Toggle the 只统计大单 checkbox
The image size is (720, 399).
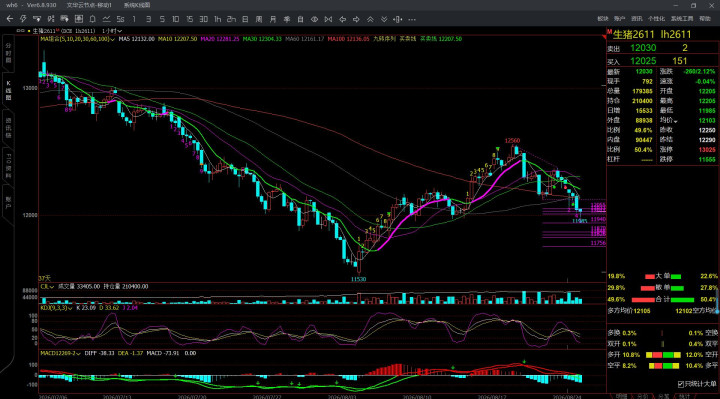(x=681, y=384)
